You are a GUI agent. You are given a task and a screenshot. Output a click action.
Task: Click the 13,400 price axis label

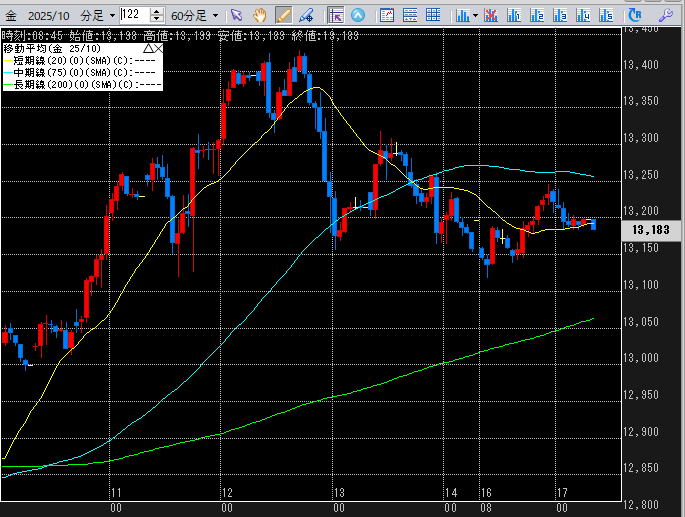click(x=640, y=65)
